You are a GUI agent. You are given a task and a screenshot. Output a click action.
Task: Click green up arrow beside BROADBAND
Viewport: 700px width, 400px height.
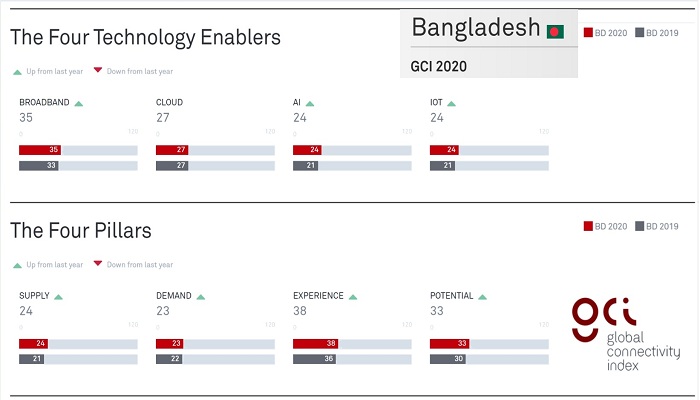pos(78,103)
